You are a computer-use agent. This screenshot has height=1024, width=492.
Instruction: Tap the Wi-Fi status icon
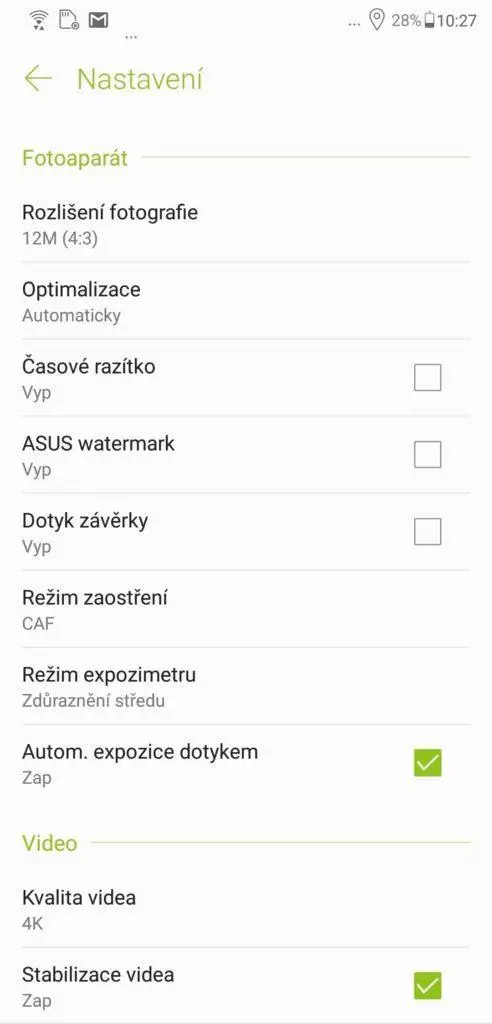point(39,20)
